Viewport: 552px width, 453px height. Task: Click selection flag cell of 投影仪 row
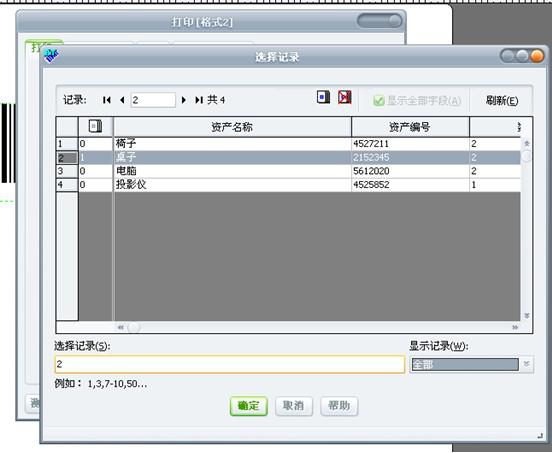point(95,185)
